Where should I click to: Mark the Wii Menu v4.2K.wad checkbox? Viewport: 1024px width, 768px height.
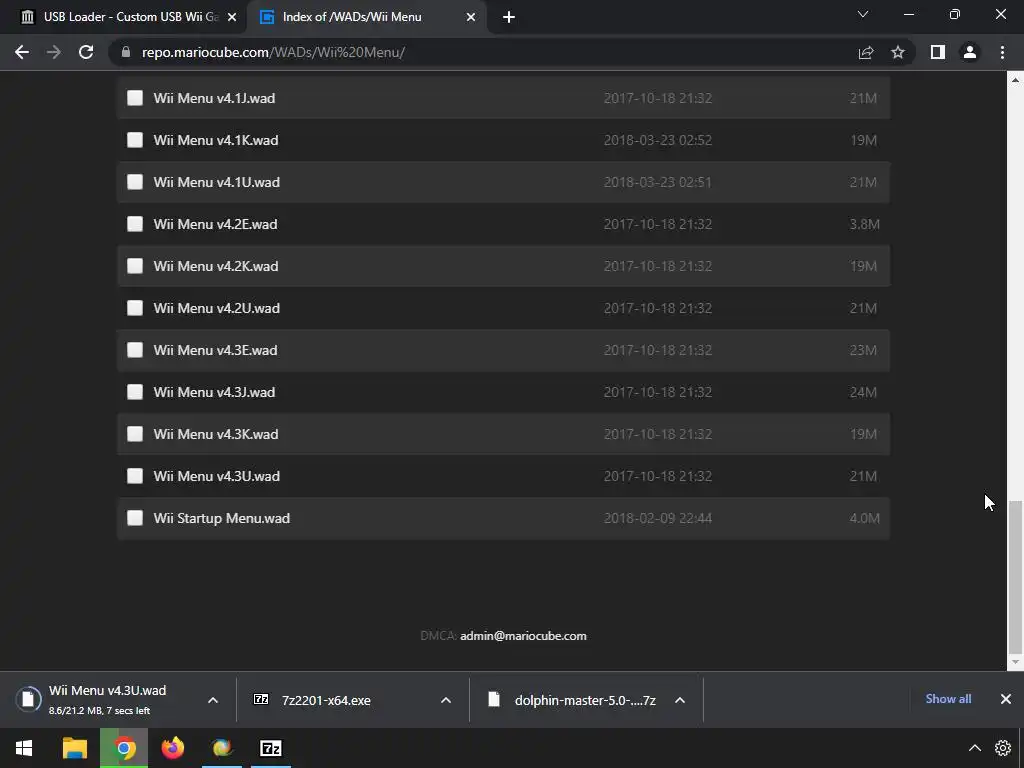(x=135, y=266)
